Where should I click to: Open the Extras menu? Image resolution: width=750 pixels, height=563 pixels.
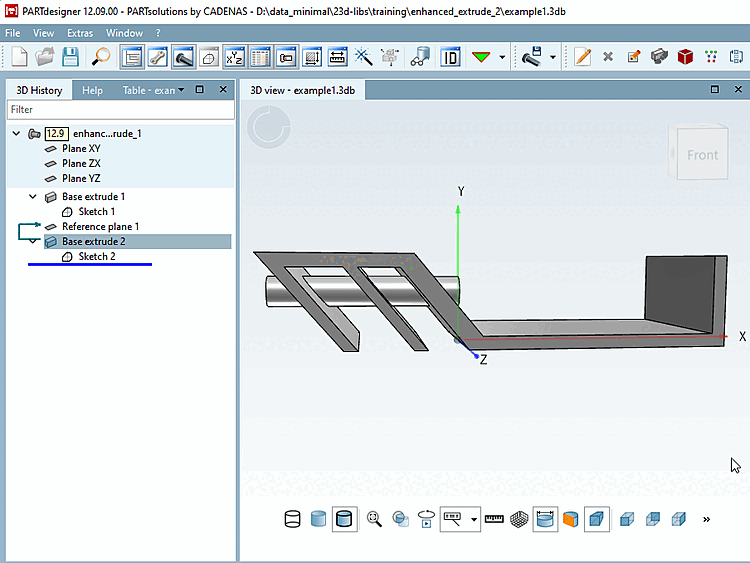tap(80, 33)
